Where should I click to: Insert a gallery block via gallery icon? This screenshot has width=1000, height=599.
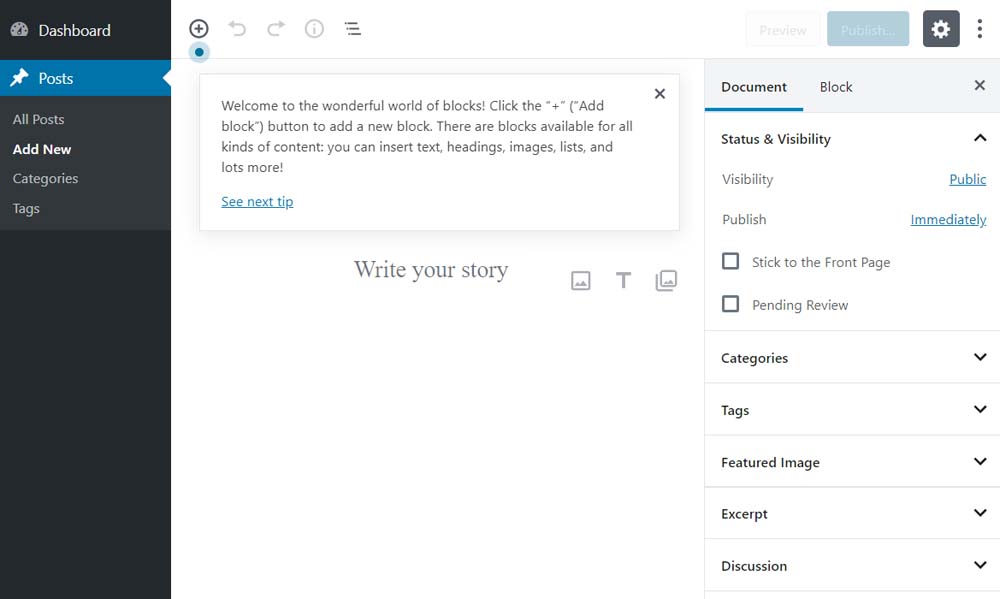click(666, 281)
